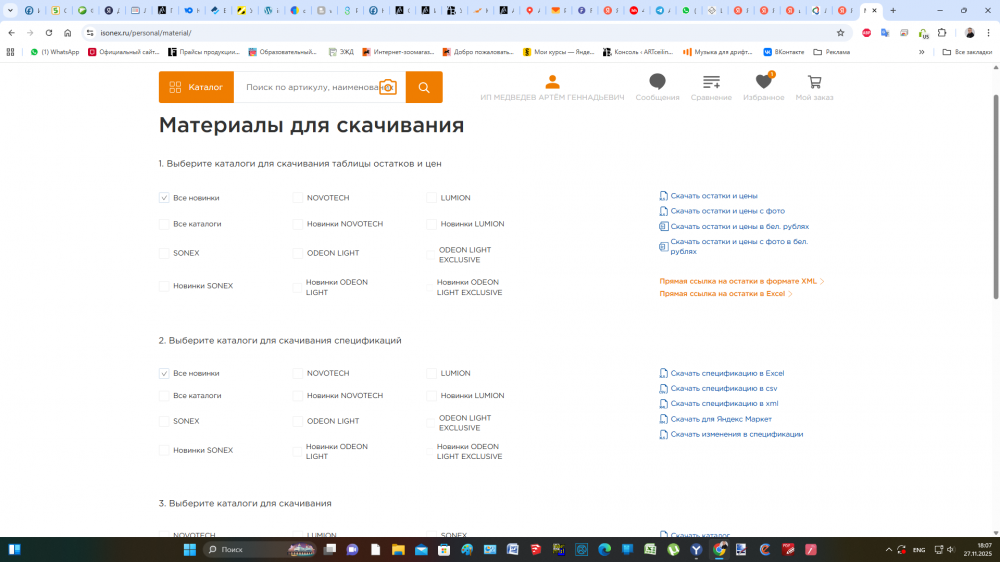Viewport: 1000px width, 562px height.
Task: Open Избранное heart icon
Action: (x=763, y=81)
